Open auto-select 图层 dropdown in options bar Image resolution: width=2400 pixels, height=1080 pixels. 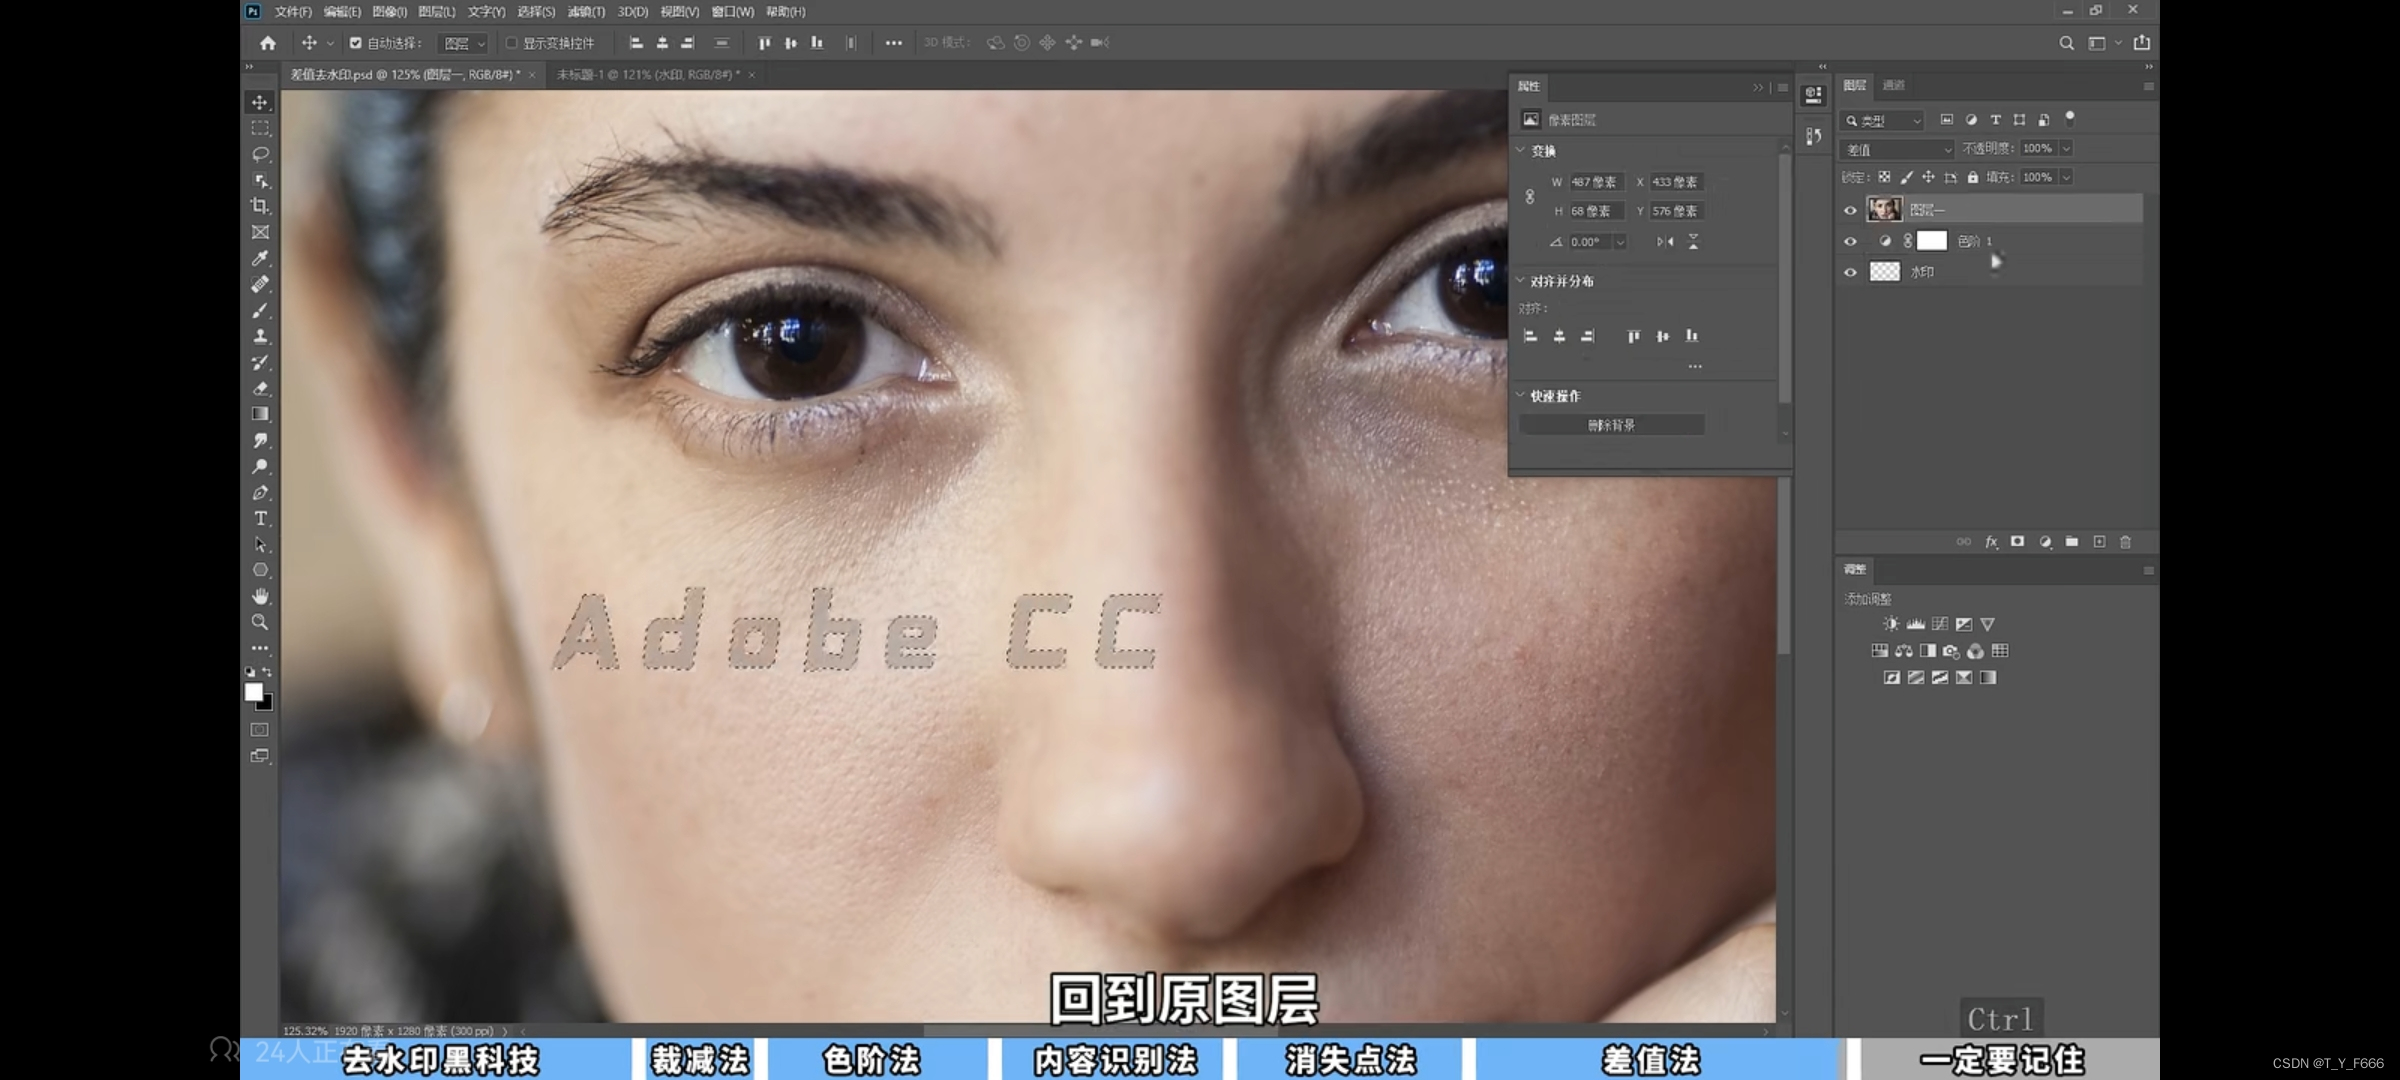(464, 43)
